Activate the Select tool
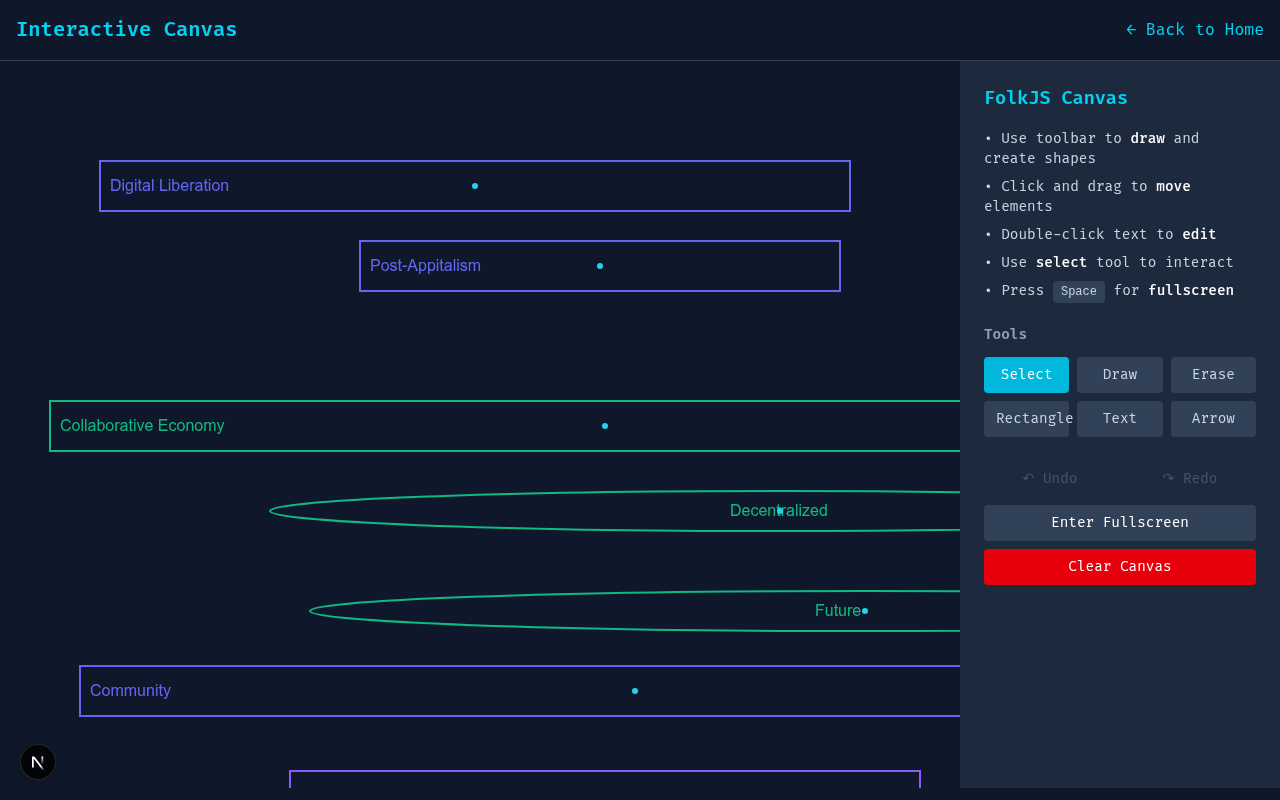1280x800 pixels. coord(1026,375)
